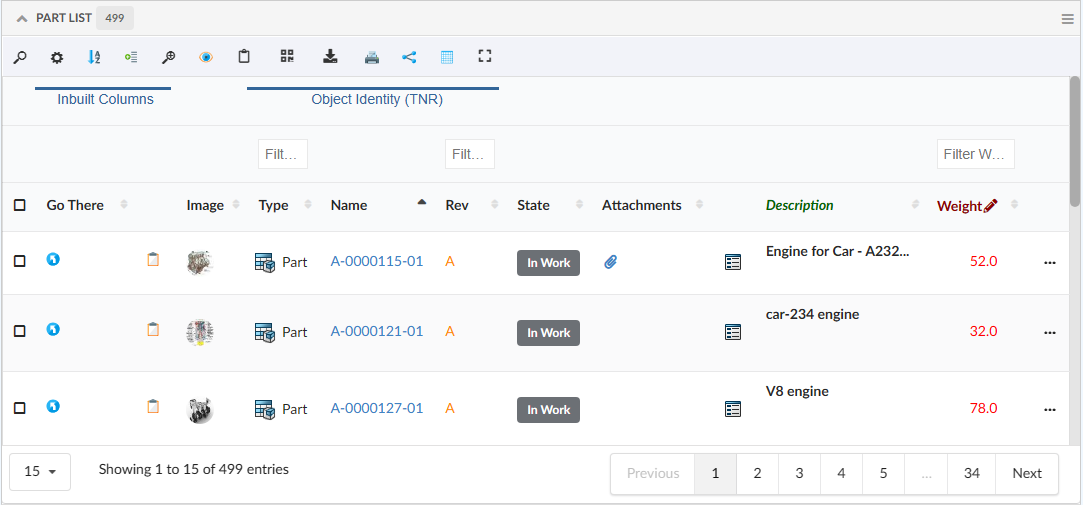Click the search magnifier icon in toolbar
This screenshot has width=1083, height=505.
(x=19, y=57)
